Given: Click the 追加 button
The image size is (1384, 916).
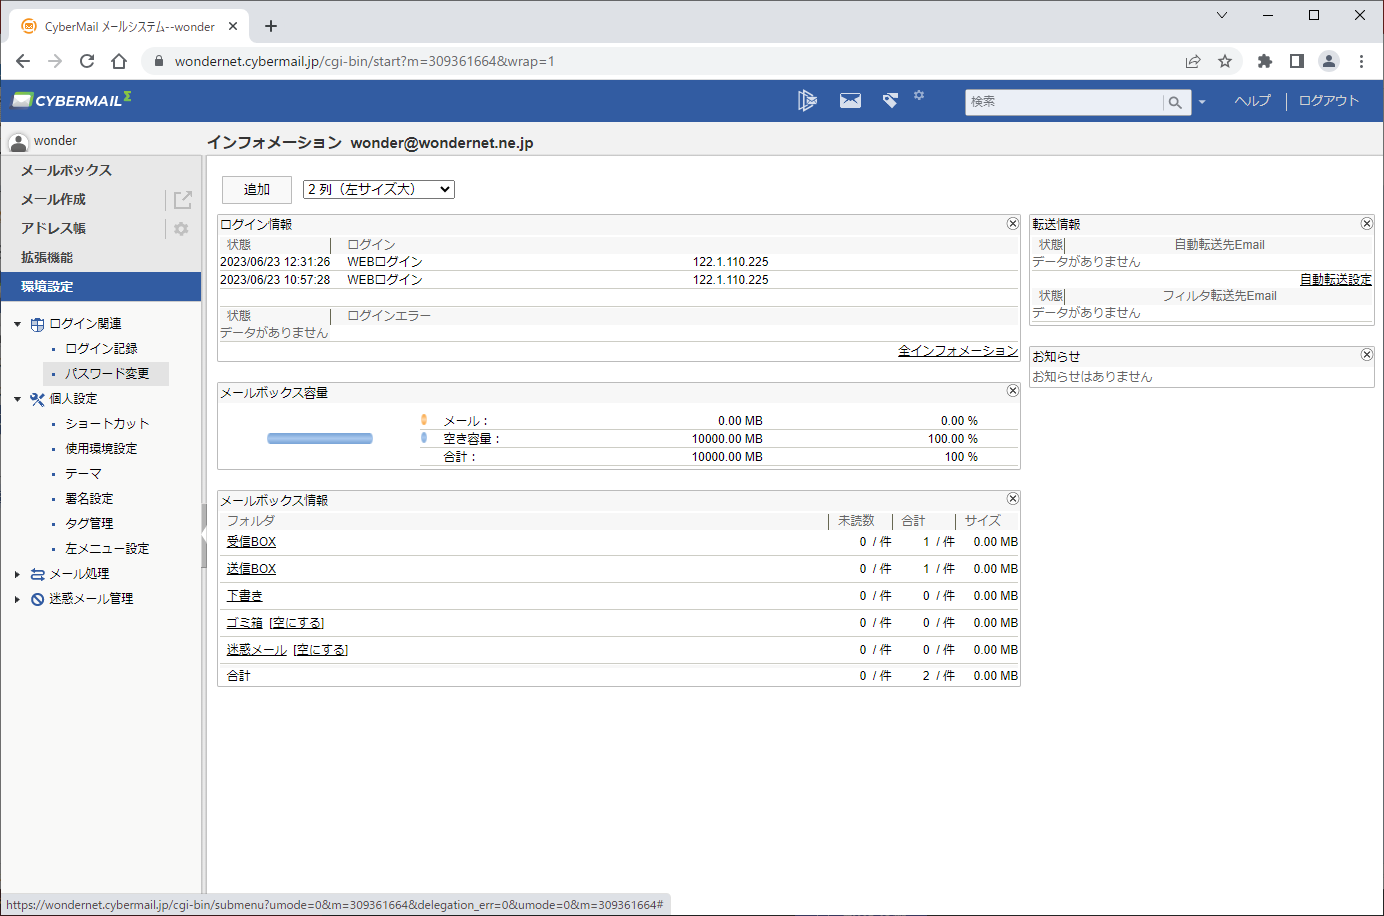Looking at the screenshot, I should pyautogui.click(x=257, y=189).
